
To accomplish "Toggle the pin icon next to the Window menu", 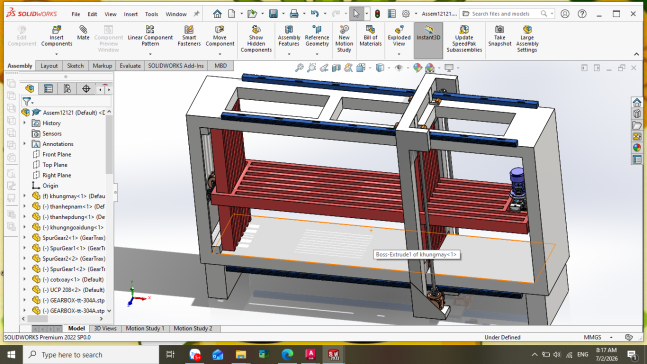I will 196,14.
